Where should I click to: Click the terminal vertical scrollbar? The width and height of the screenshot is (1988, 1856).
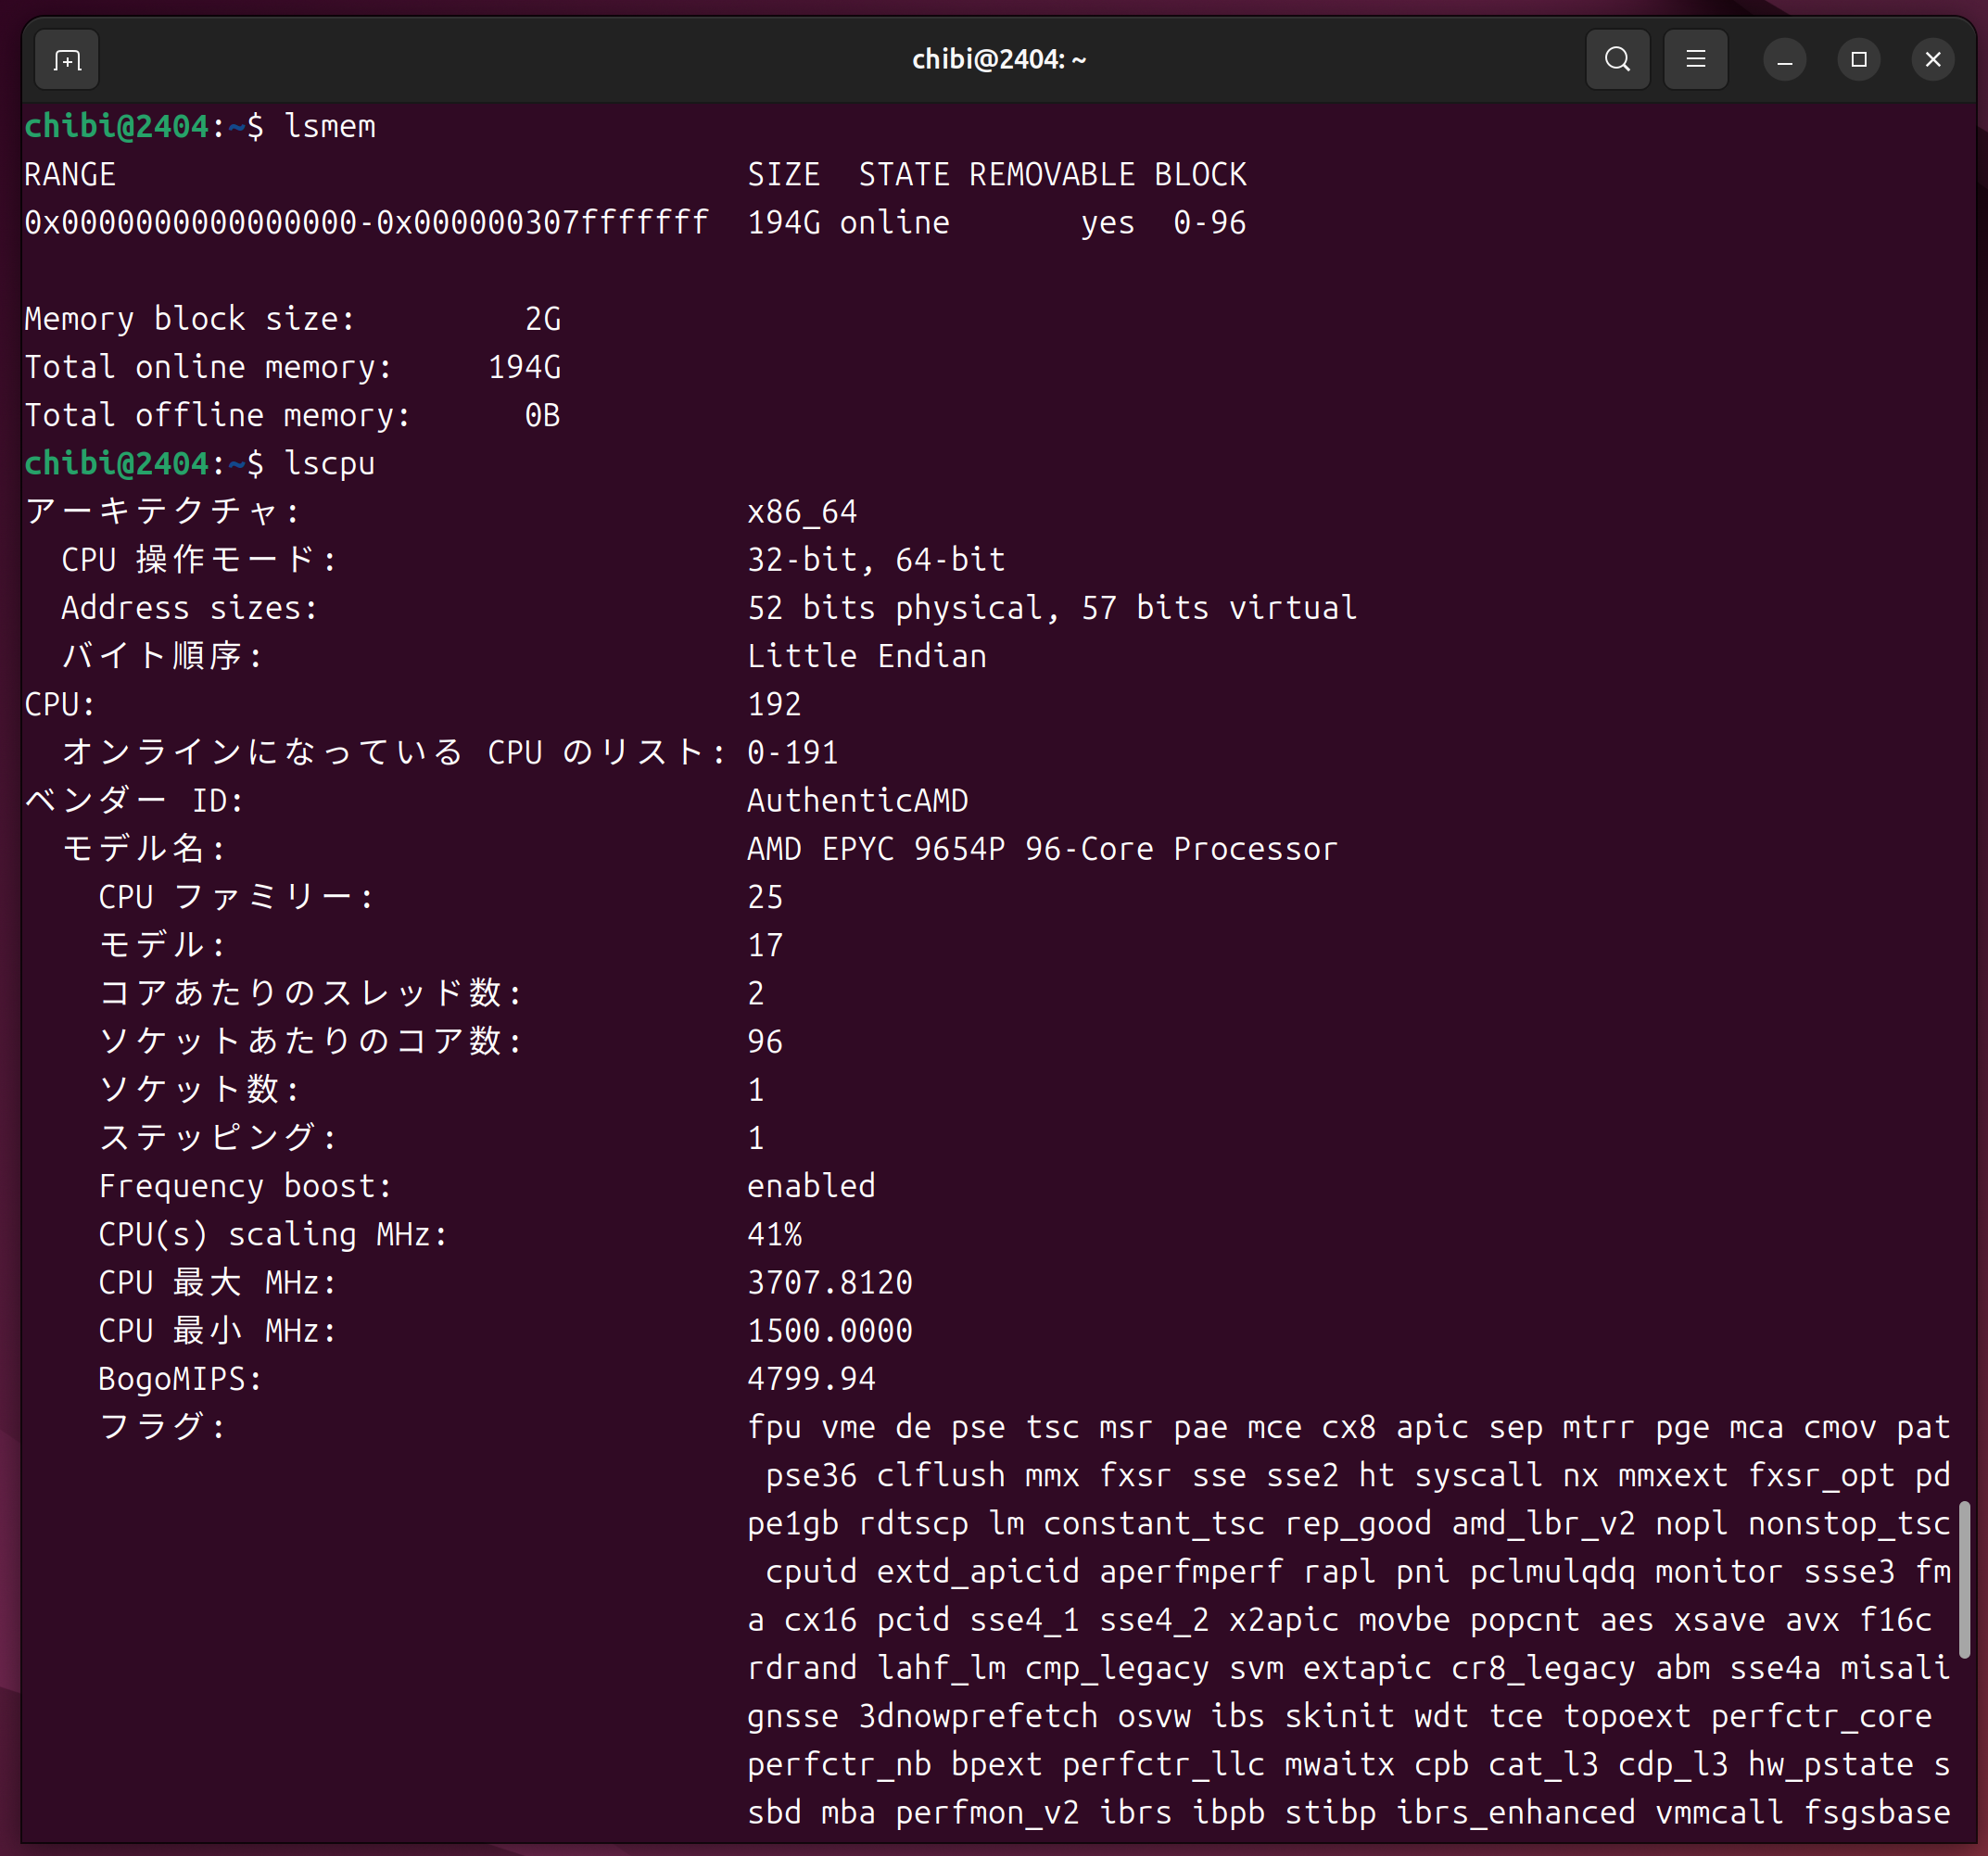pyautogui.click(x=1963, y=1578)
